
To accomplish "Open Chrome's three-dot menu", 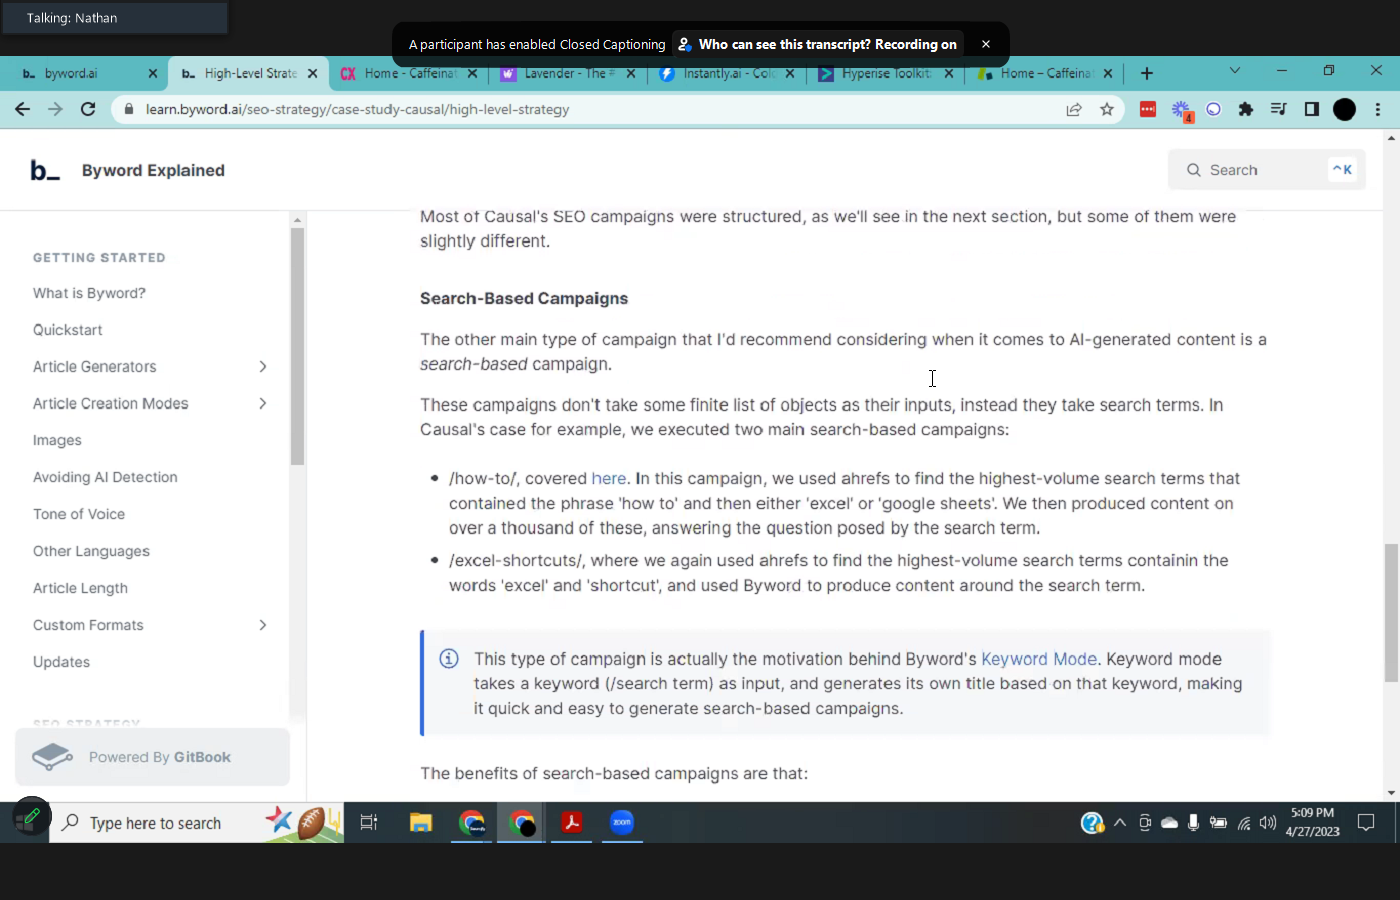I will 1378,109.
